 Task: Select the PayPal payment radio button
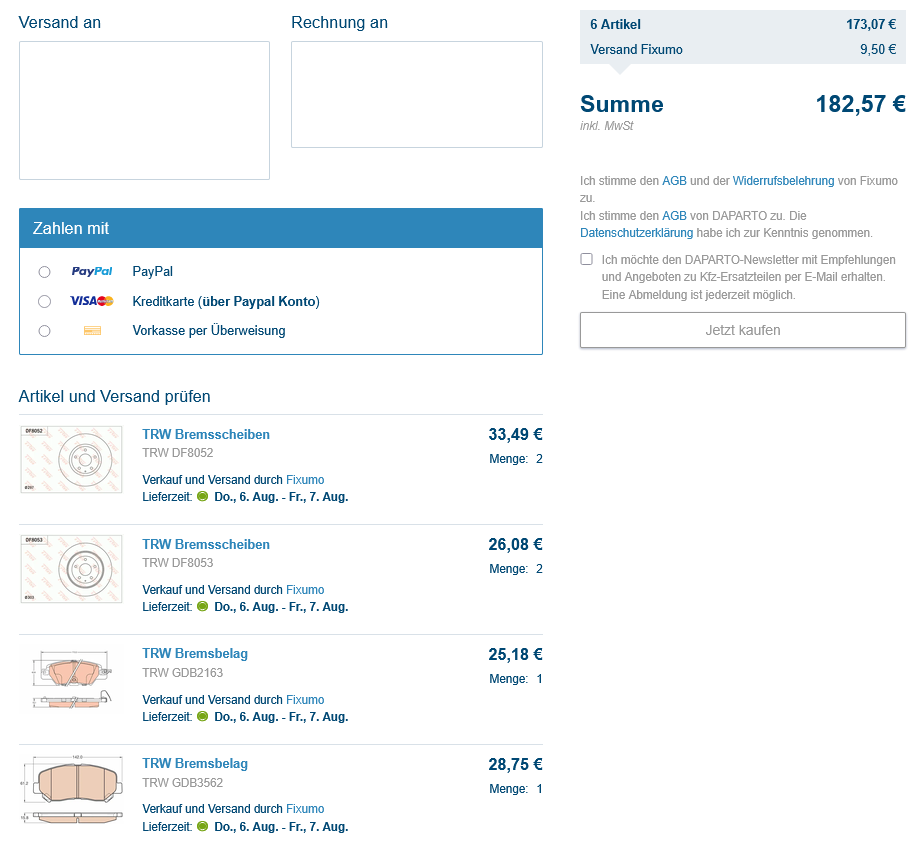point(44,272)
